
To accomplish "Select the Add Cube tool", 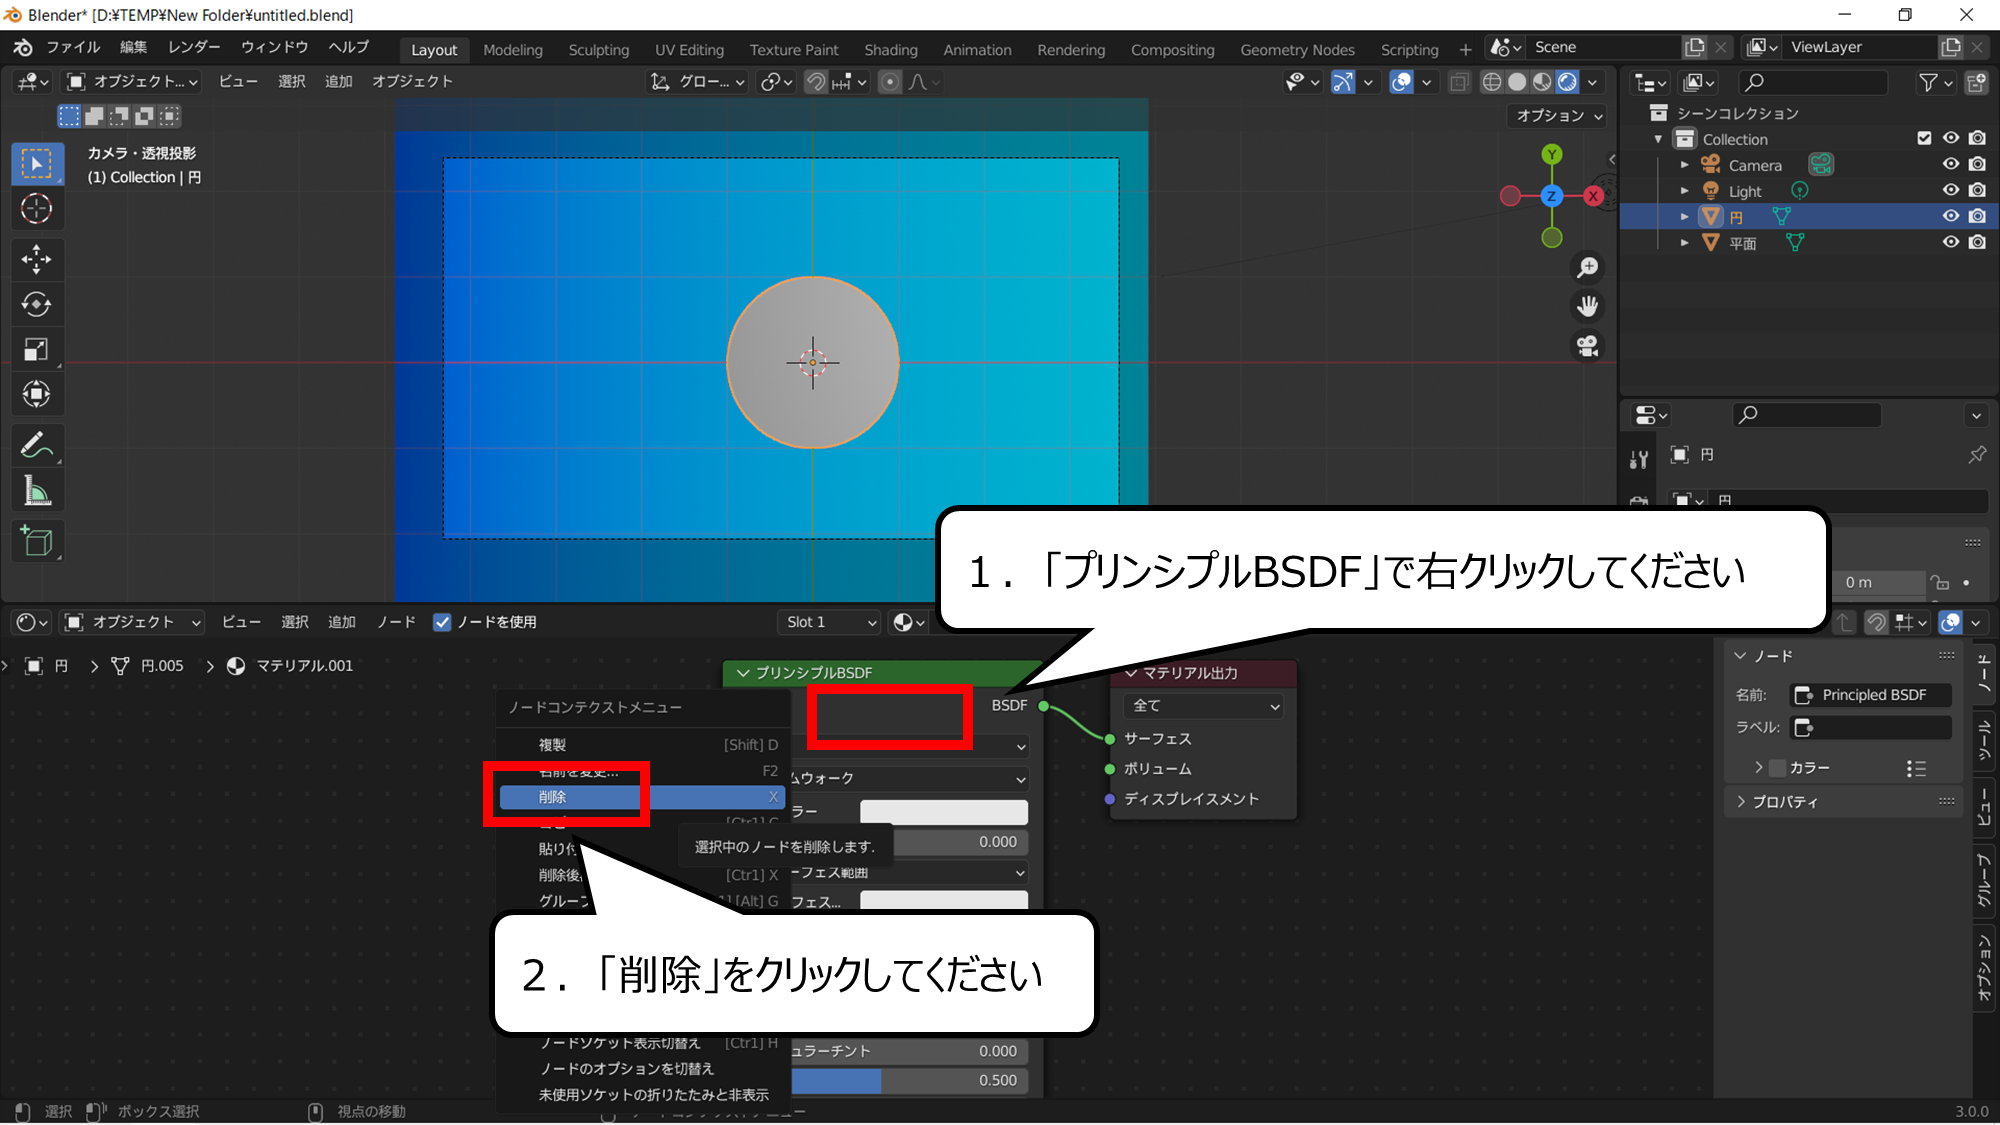I will (37, 541).
